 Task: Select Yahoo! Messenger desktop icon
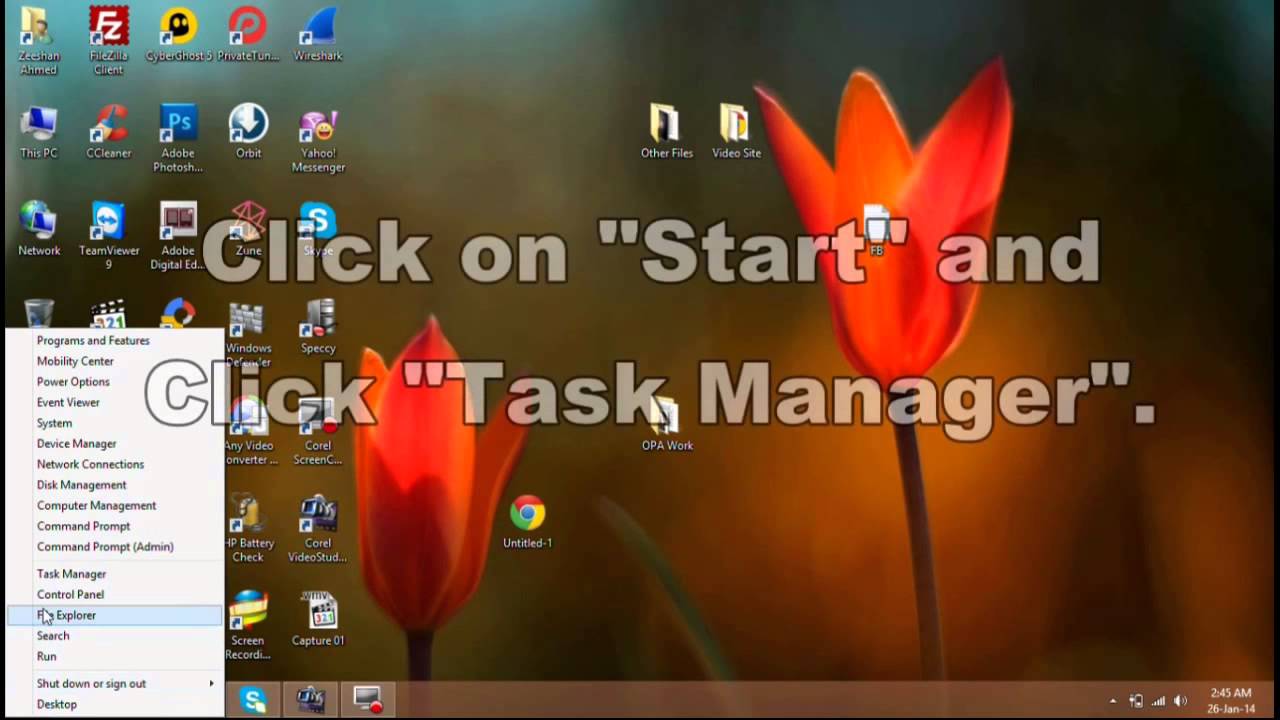[x=318, y=138]
